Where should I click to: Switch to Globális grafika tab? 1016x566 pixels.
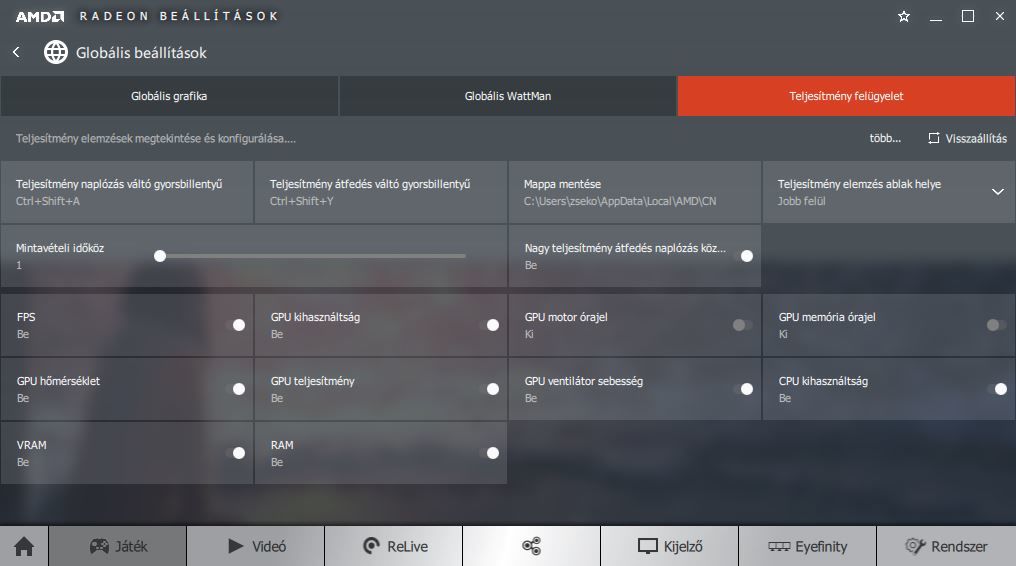tap(169, 96)
